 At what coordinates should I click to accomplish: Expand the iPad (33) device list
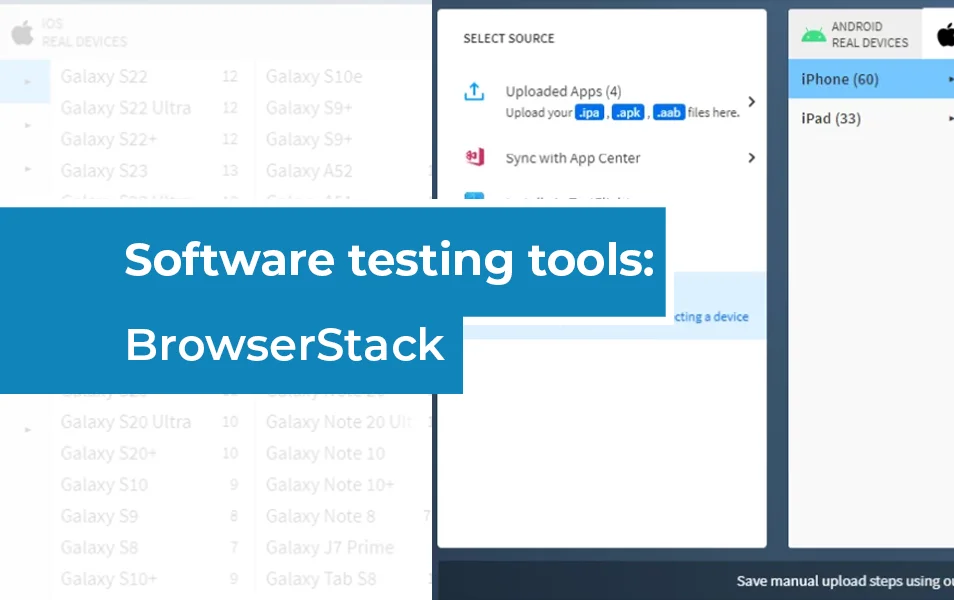click(950, 118)
